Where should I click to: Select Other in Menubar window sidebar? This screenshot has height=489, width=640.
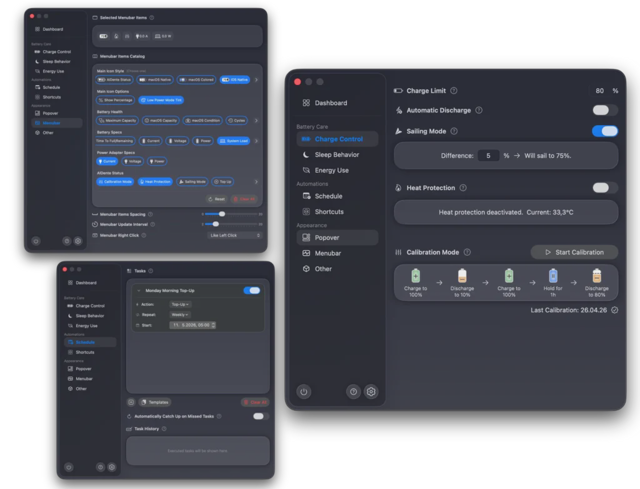point(56,133)
